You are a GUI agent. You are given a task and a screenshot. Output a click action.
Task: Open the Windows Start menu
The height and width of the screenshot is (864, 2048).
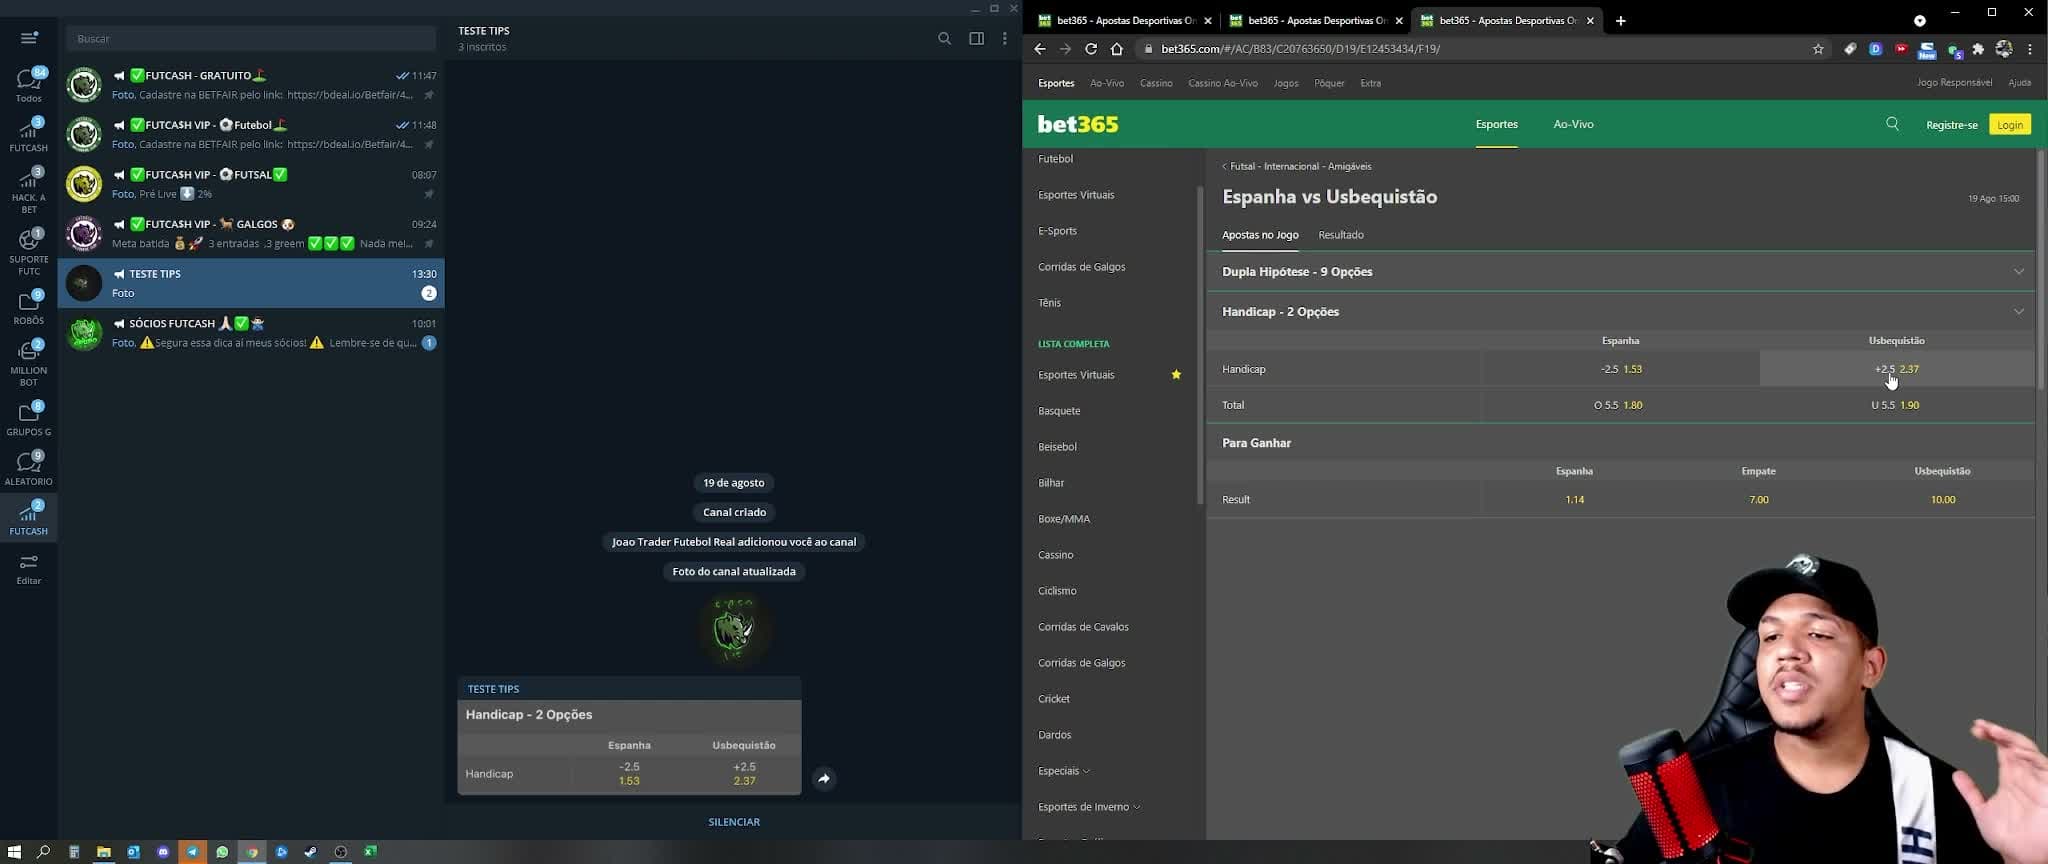(14, 852)
